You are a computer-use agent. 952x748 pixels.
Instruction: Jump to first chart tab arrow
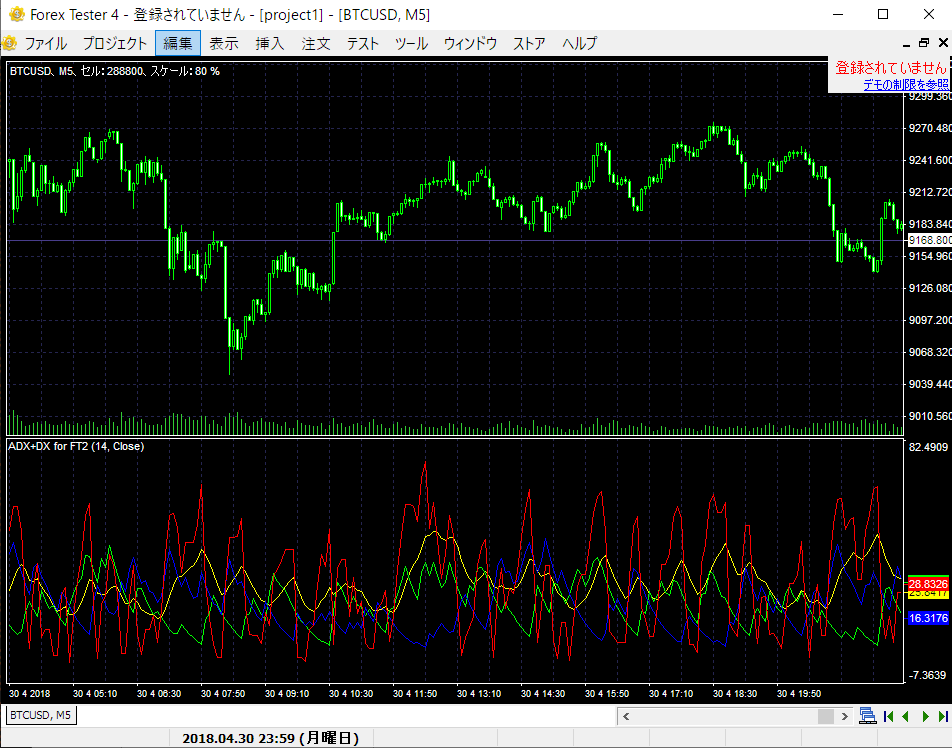point(888,716)
